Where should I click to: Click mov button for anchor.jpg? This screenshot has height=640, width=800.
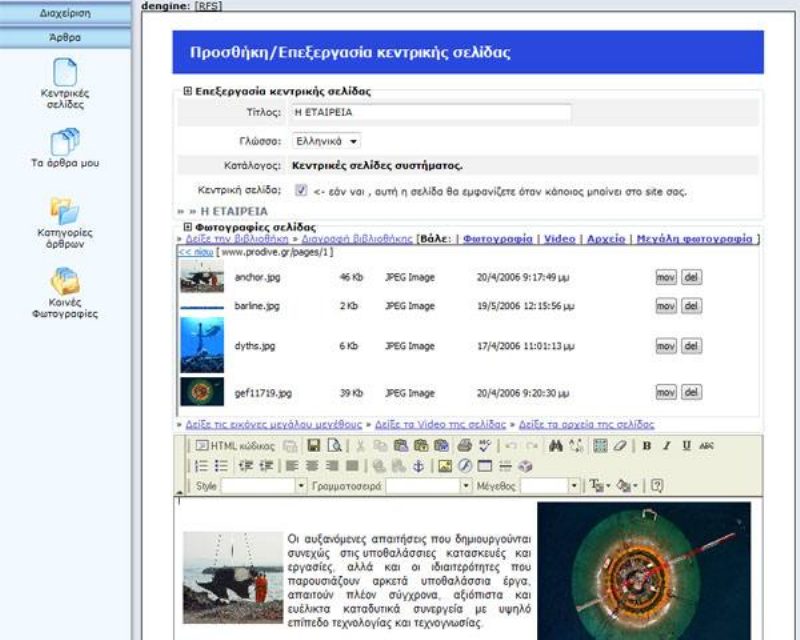coord(666,277)
